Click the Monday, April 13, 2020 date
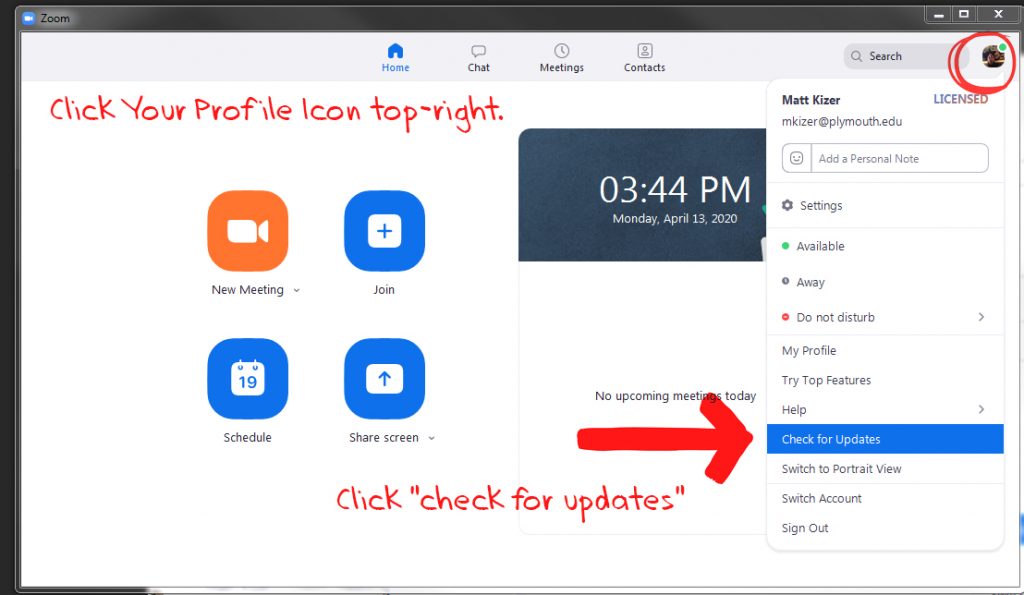1024x595 pixels. [675, 219]
